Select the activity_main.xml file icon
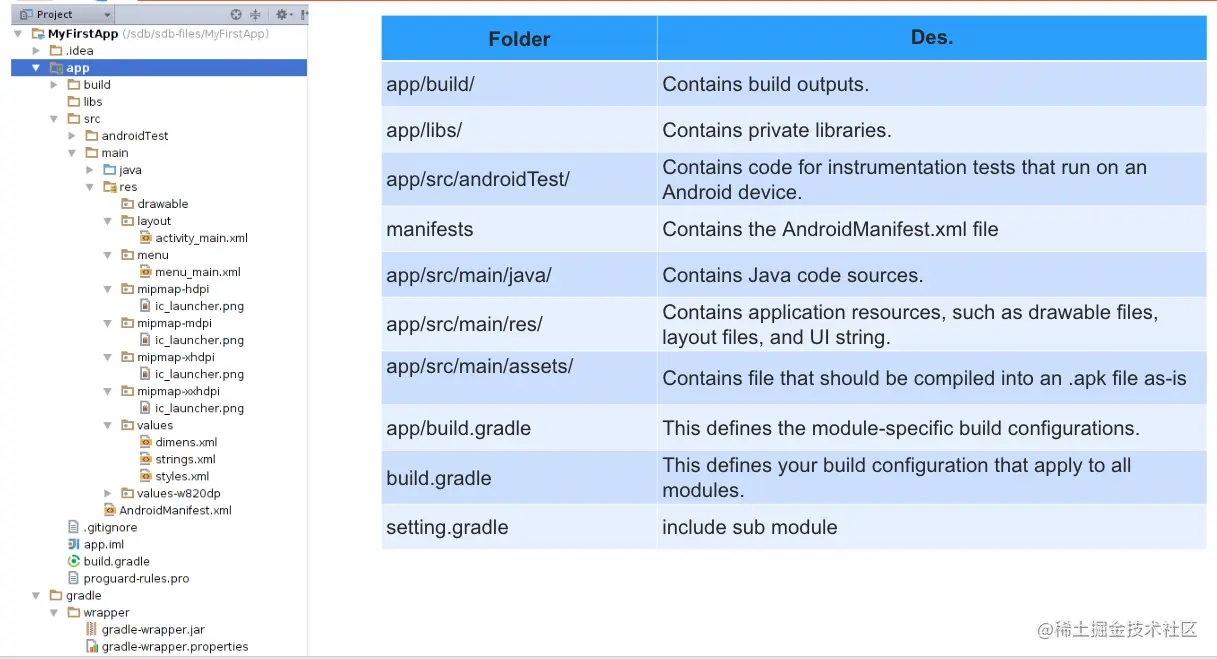Viewport: 1217px width, 659px height. point(145,238)
